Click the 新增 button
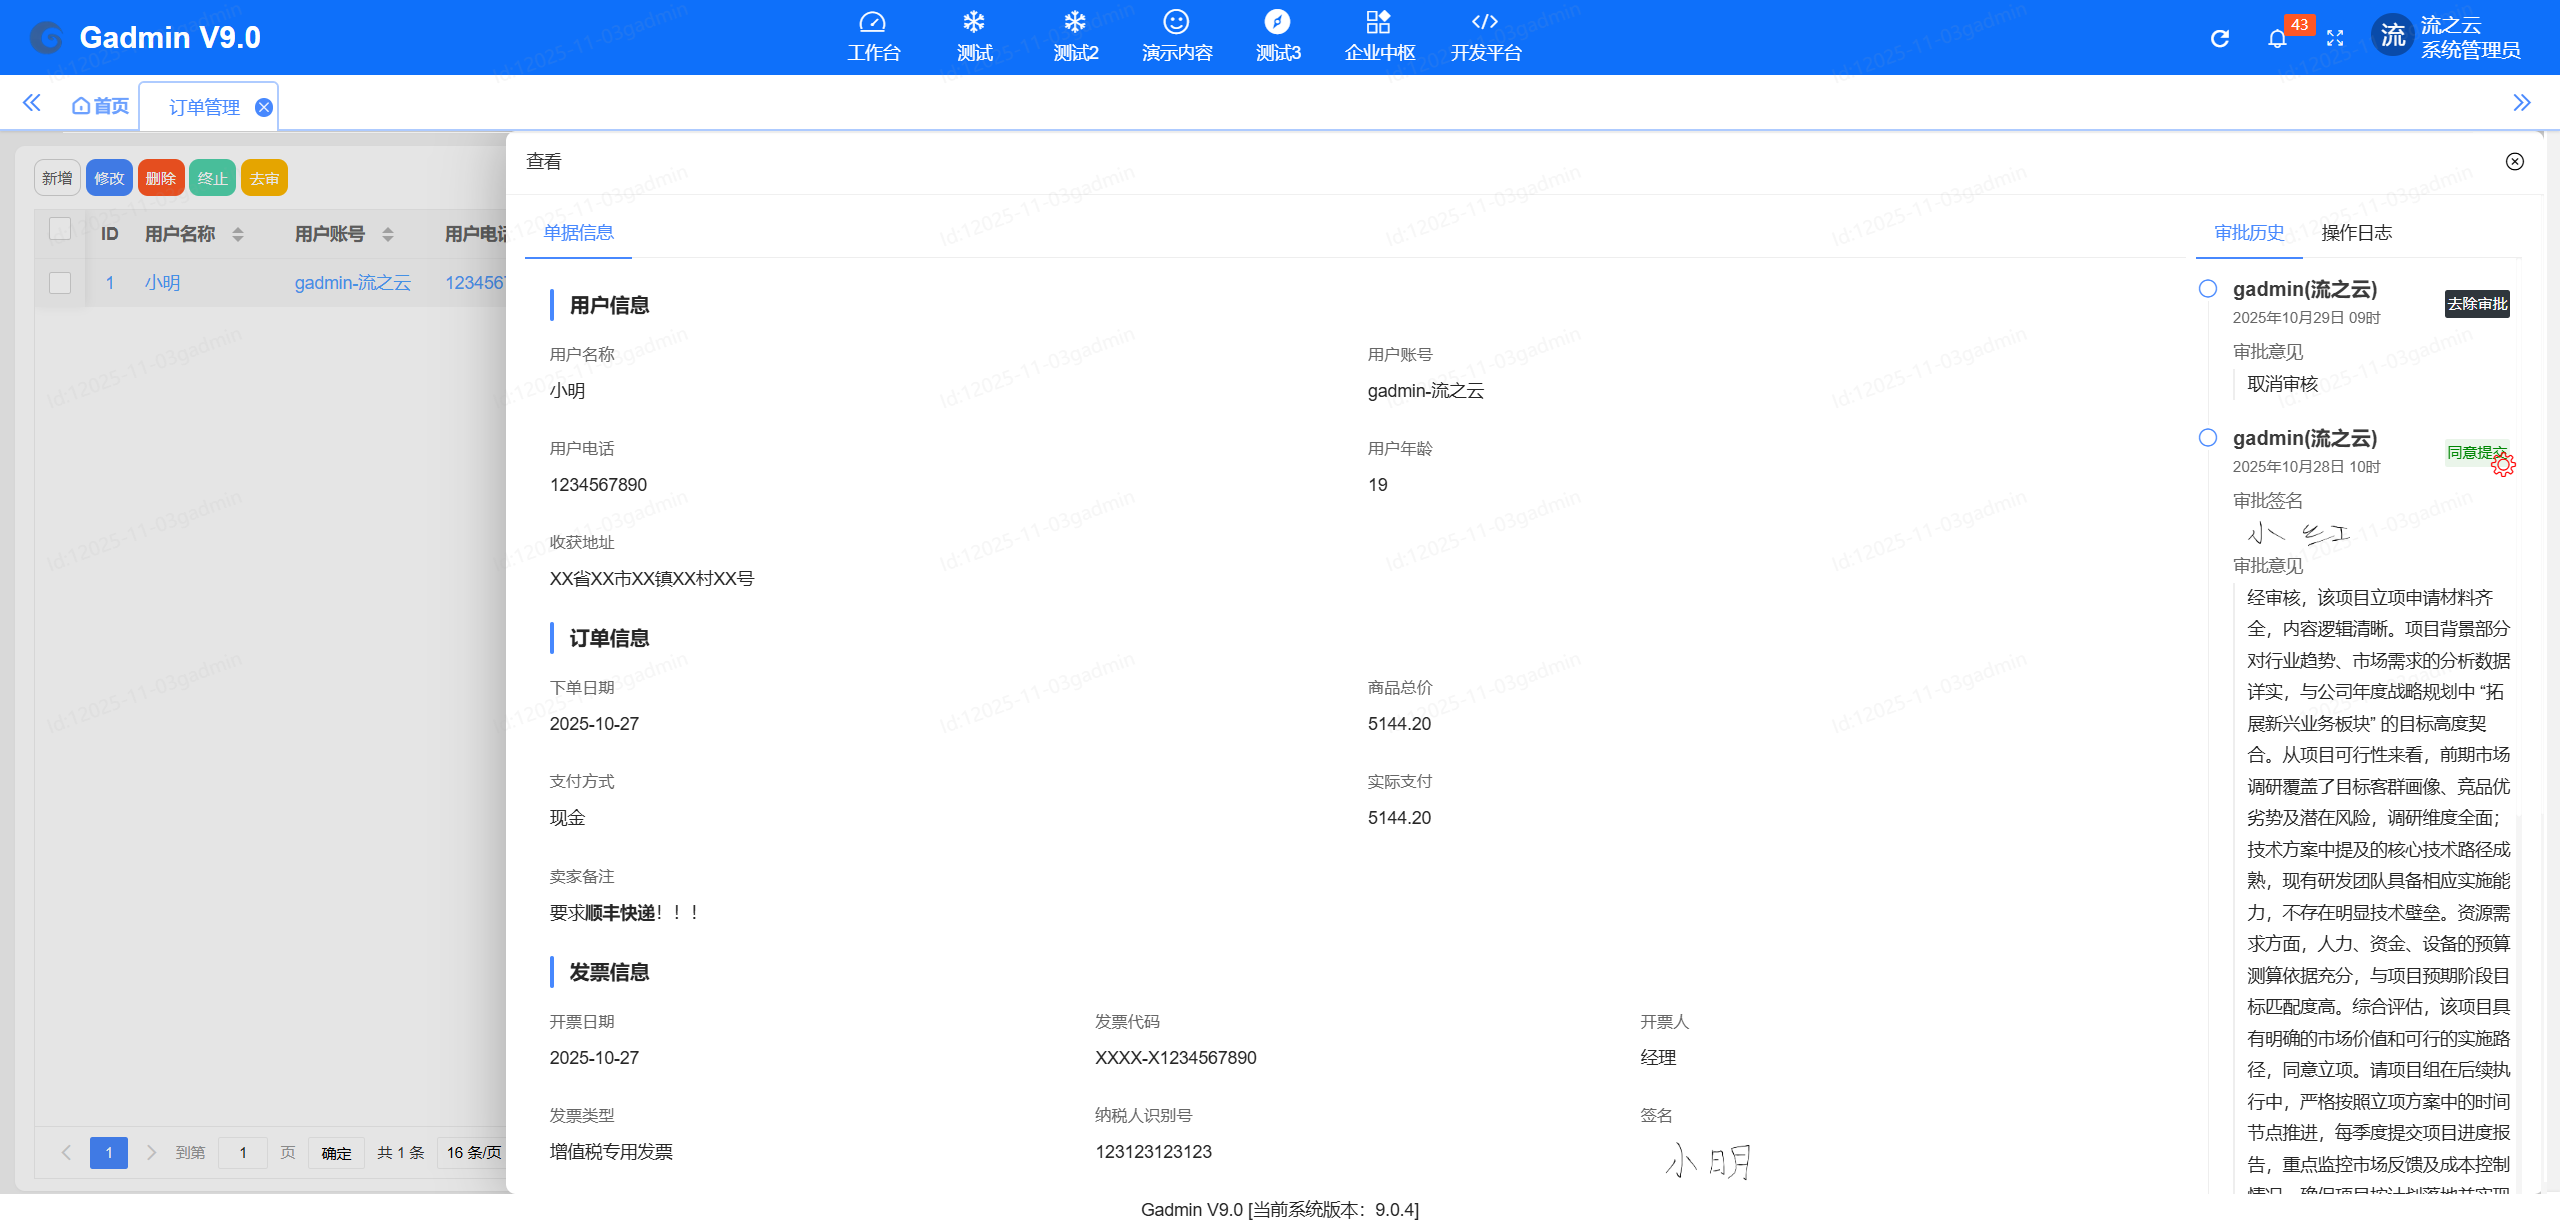 [56, 177]
